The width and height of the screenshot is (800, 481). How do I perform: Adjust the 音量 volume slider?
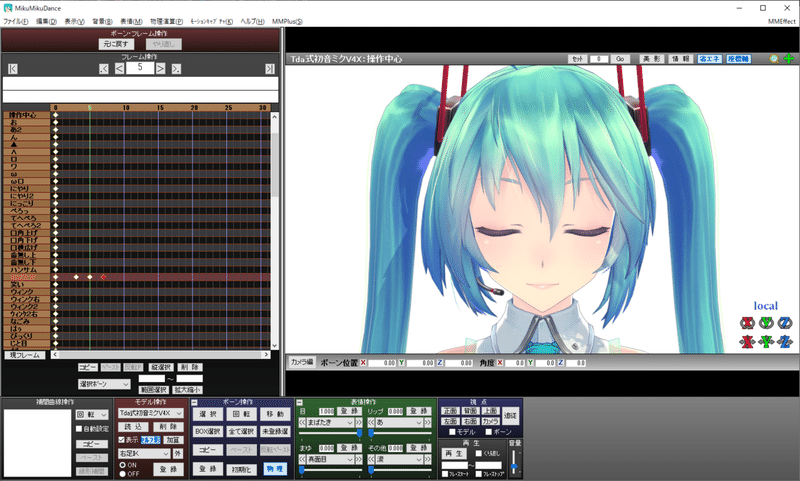514,466
